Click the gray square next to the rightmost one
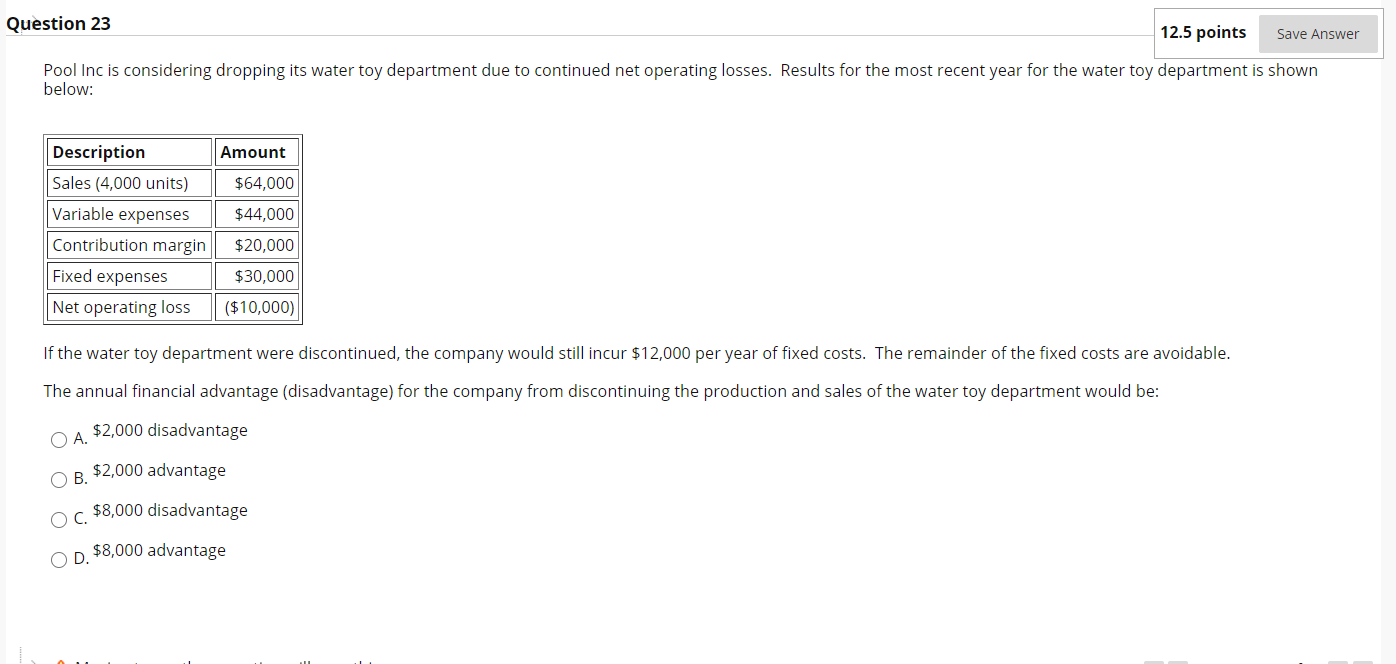1396x664 pixels. point(1337,662)
